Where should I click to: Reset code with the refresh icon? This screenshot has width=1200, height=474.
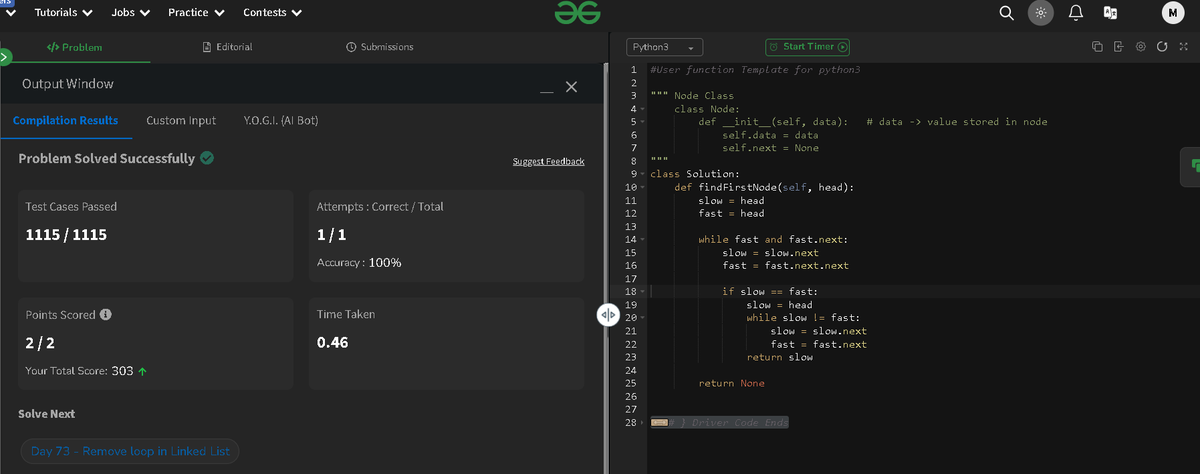1160,47
